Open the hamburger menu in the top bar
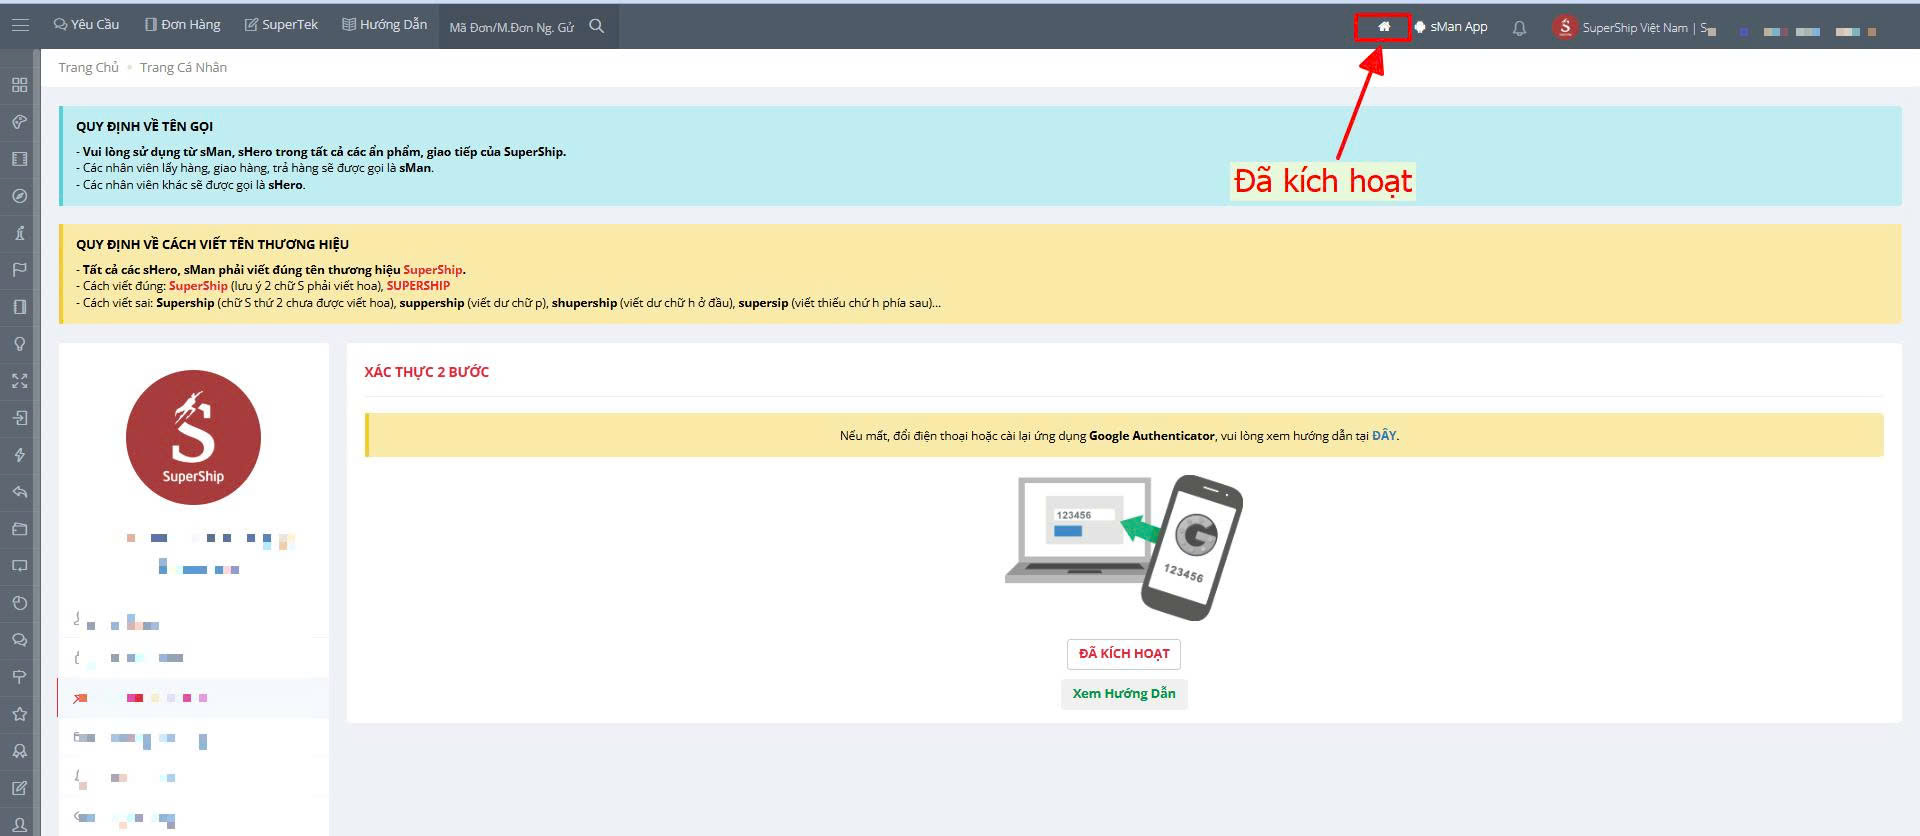This screenshot has height=836, width=1920. click(20, 25)
